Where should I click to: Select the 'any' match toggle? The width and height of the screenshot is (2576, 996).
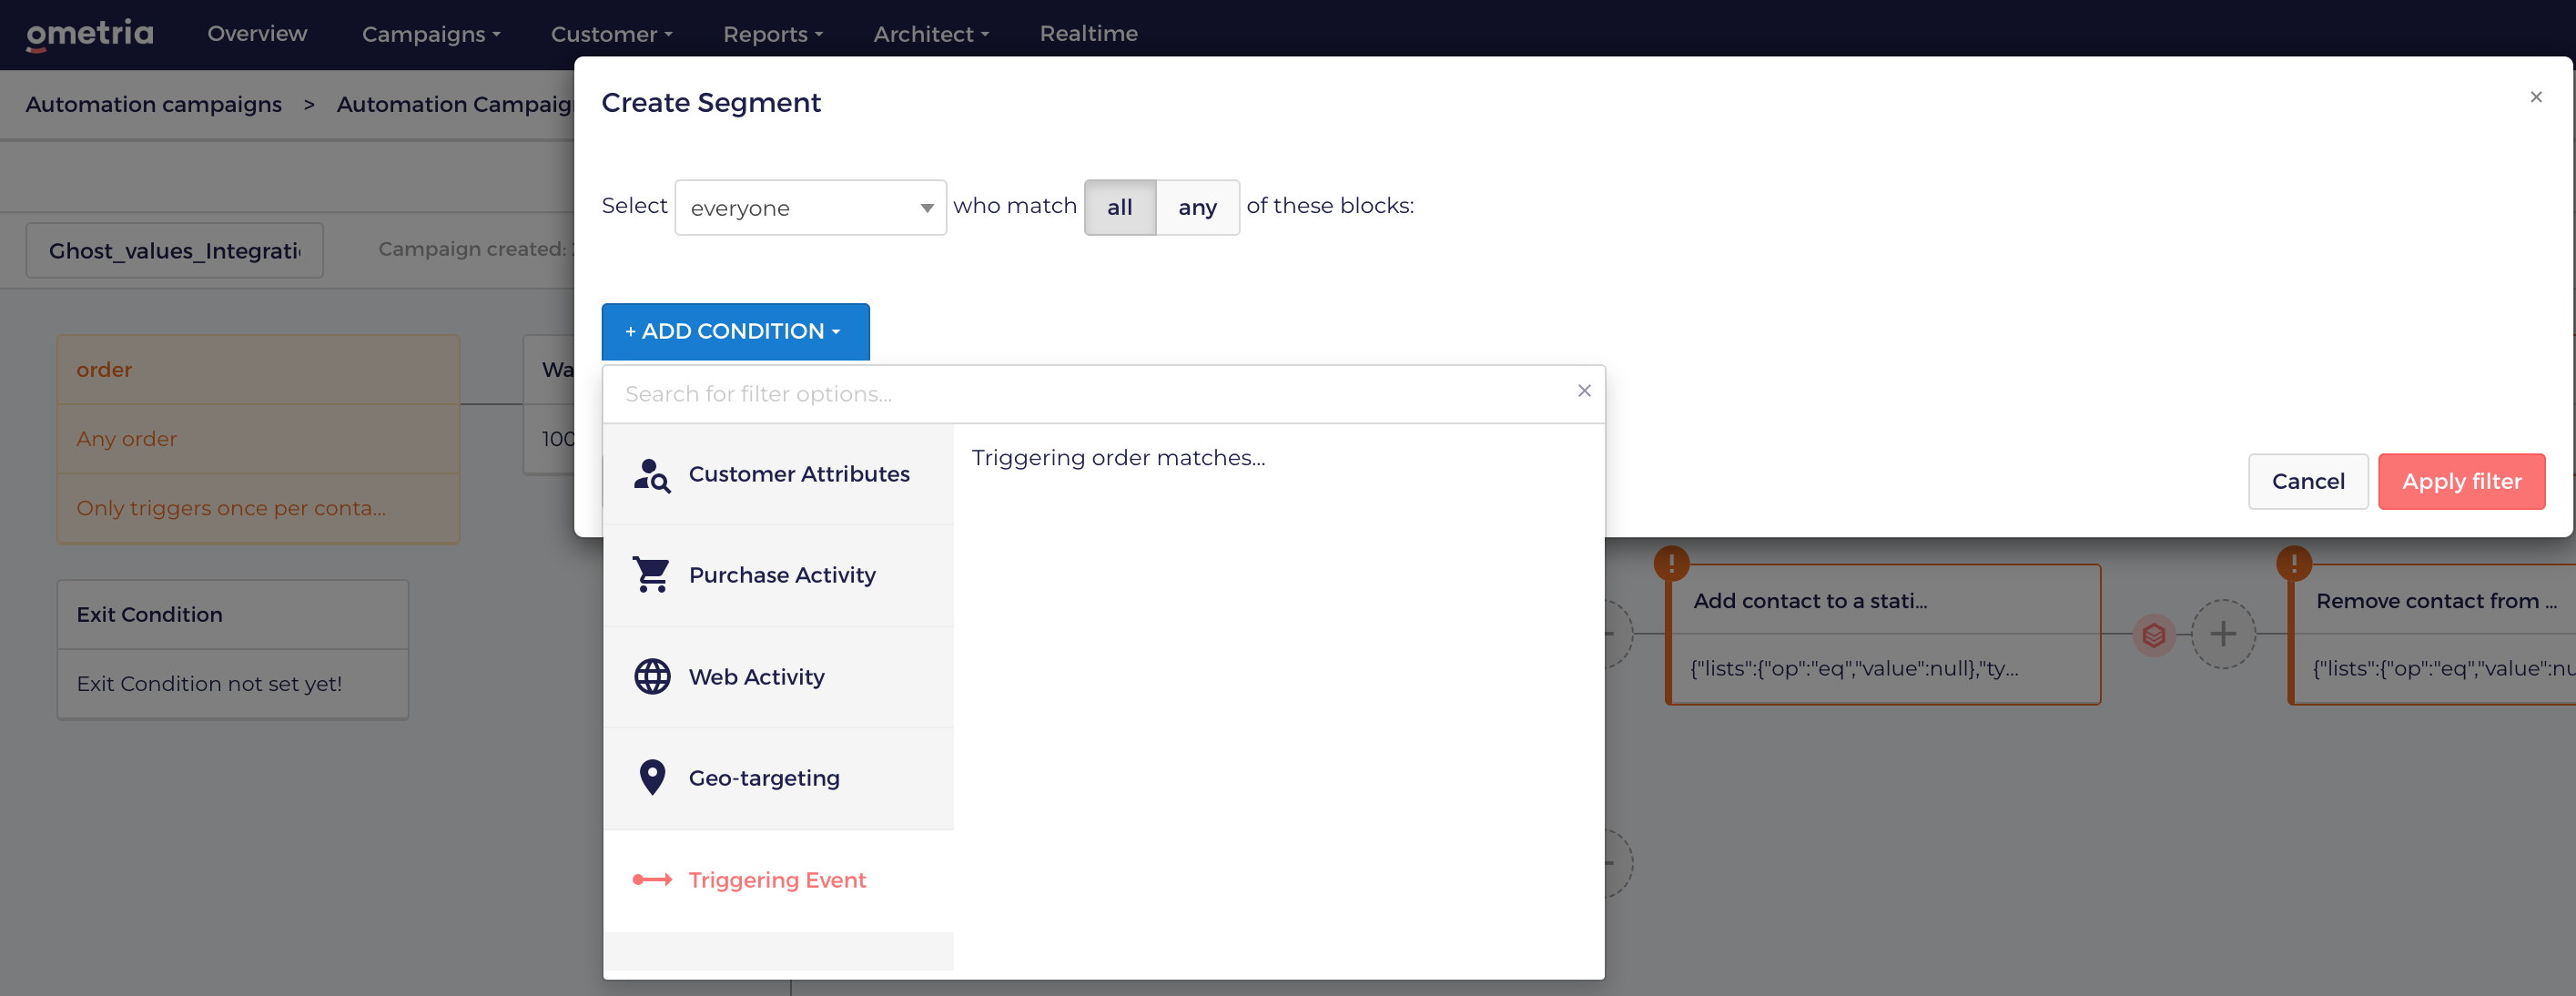[x=1197, y=208]
